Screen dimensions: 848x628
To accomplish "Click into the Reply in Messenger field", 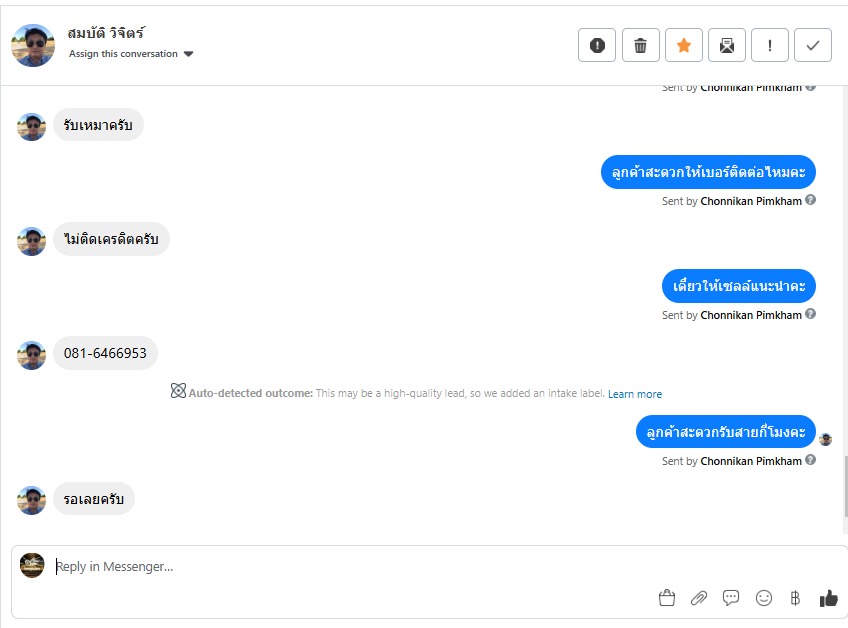I will tap(400, 567).
